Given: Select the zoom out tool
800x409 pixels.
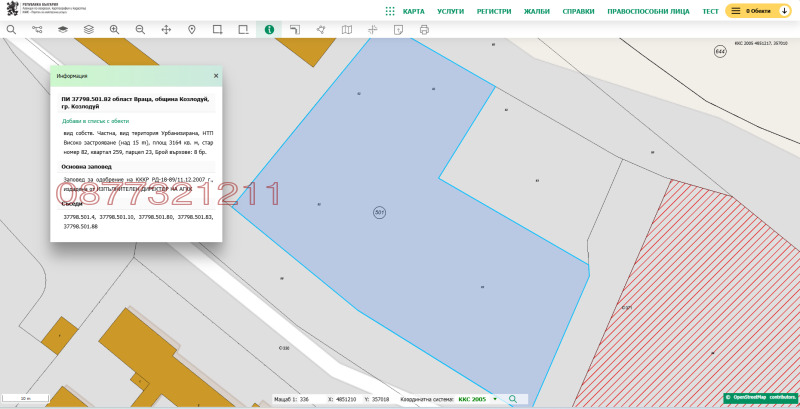Looking at the screenshot, I should point(140,30).
